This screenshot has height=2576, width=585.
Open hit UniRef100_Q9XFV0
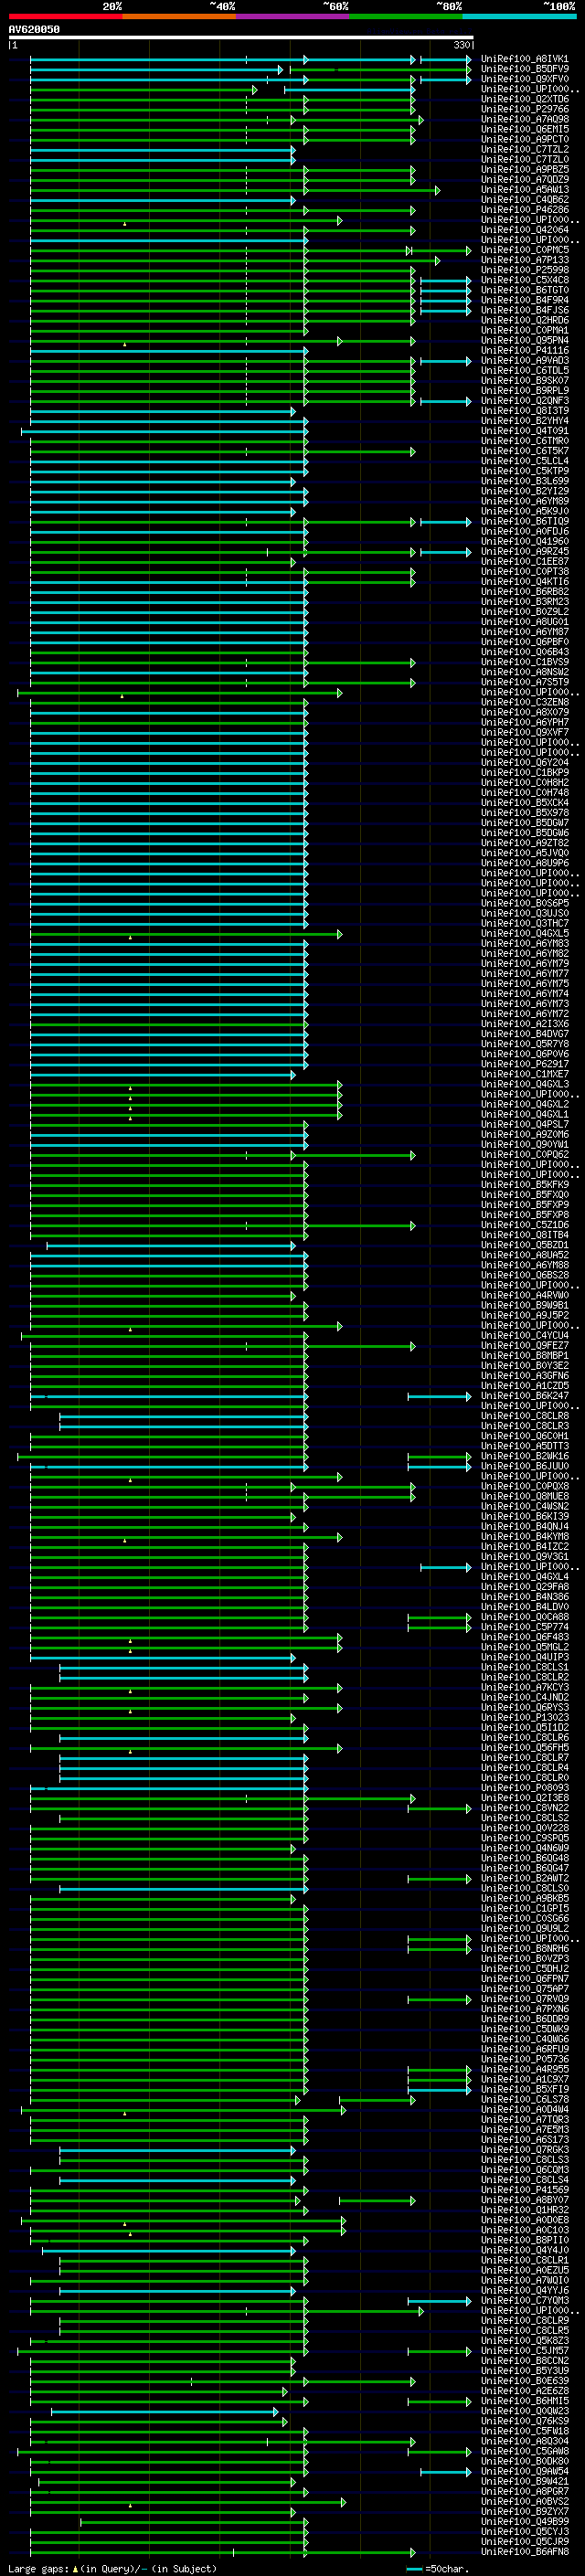click(x=524, y=80)
